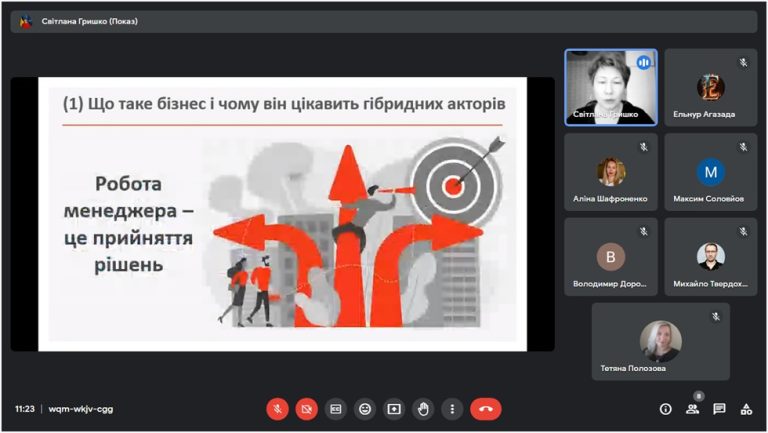The height and width of the screenshot is (433, 768).
Task: Open the activities shapes icon
Action: click(x=746, y=409)
